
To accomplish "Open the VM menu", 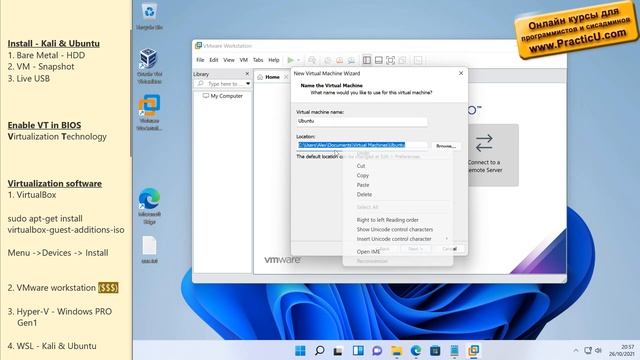I will 244,60.
